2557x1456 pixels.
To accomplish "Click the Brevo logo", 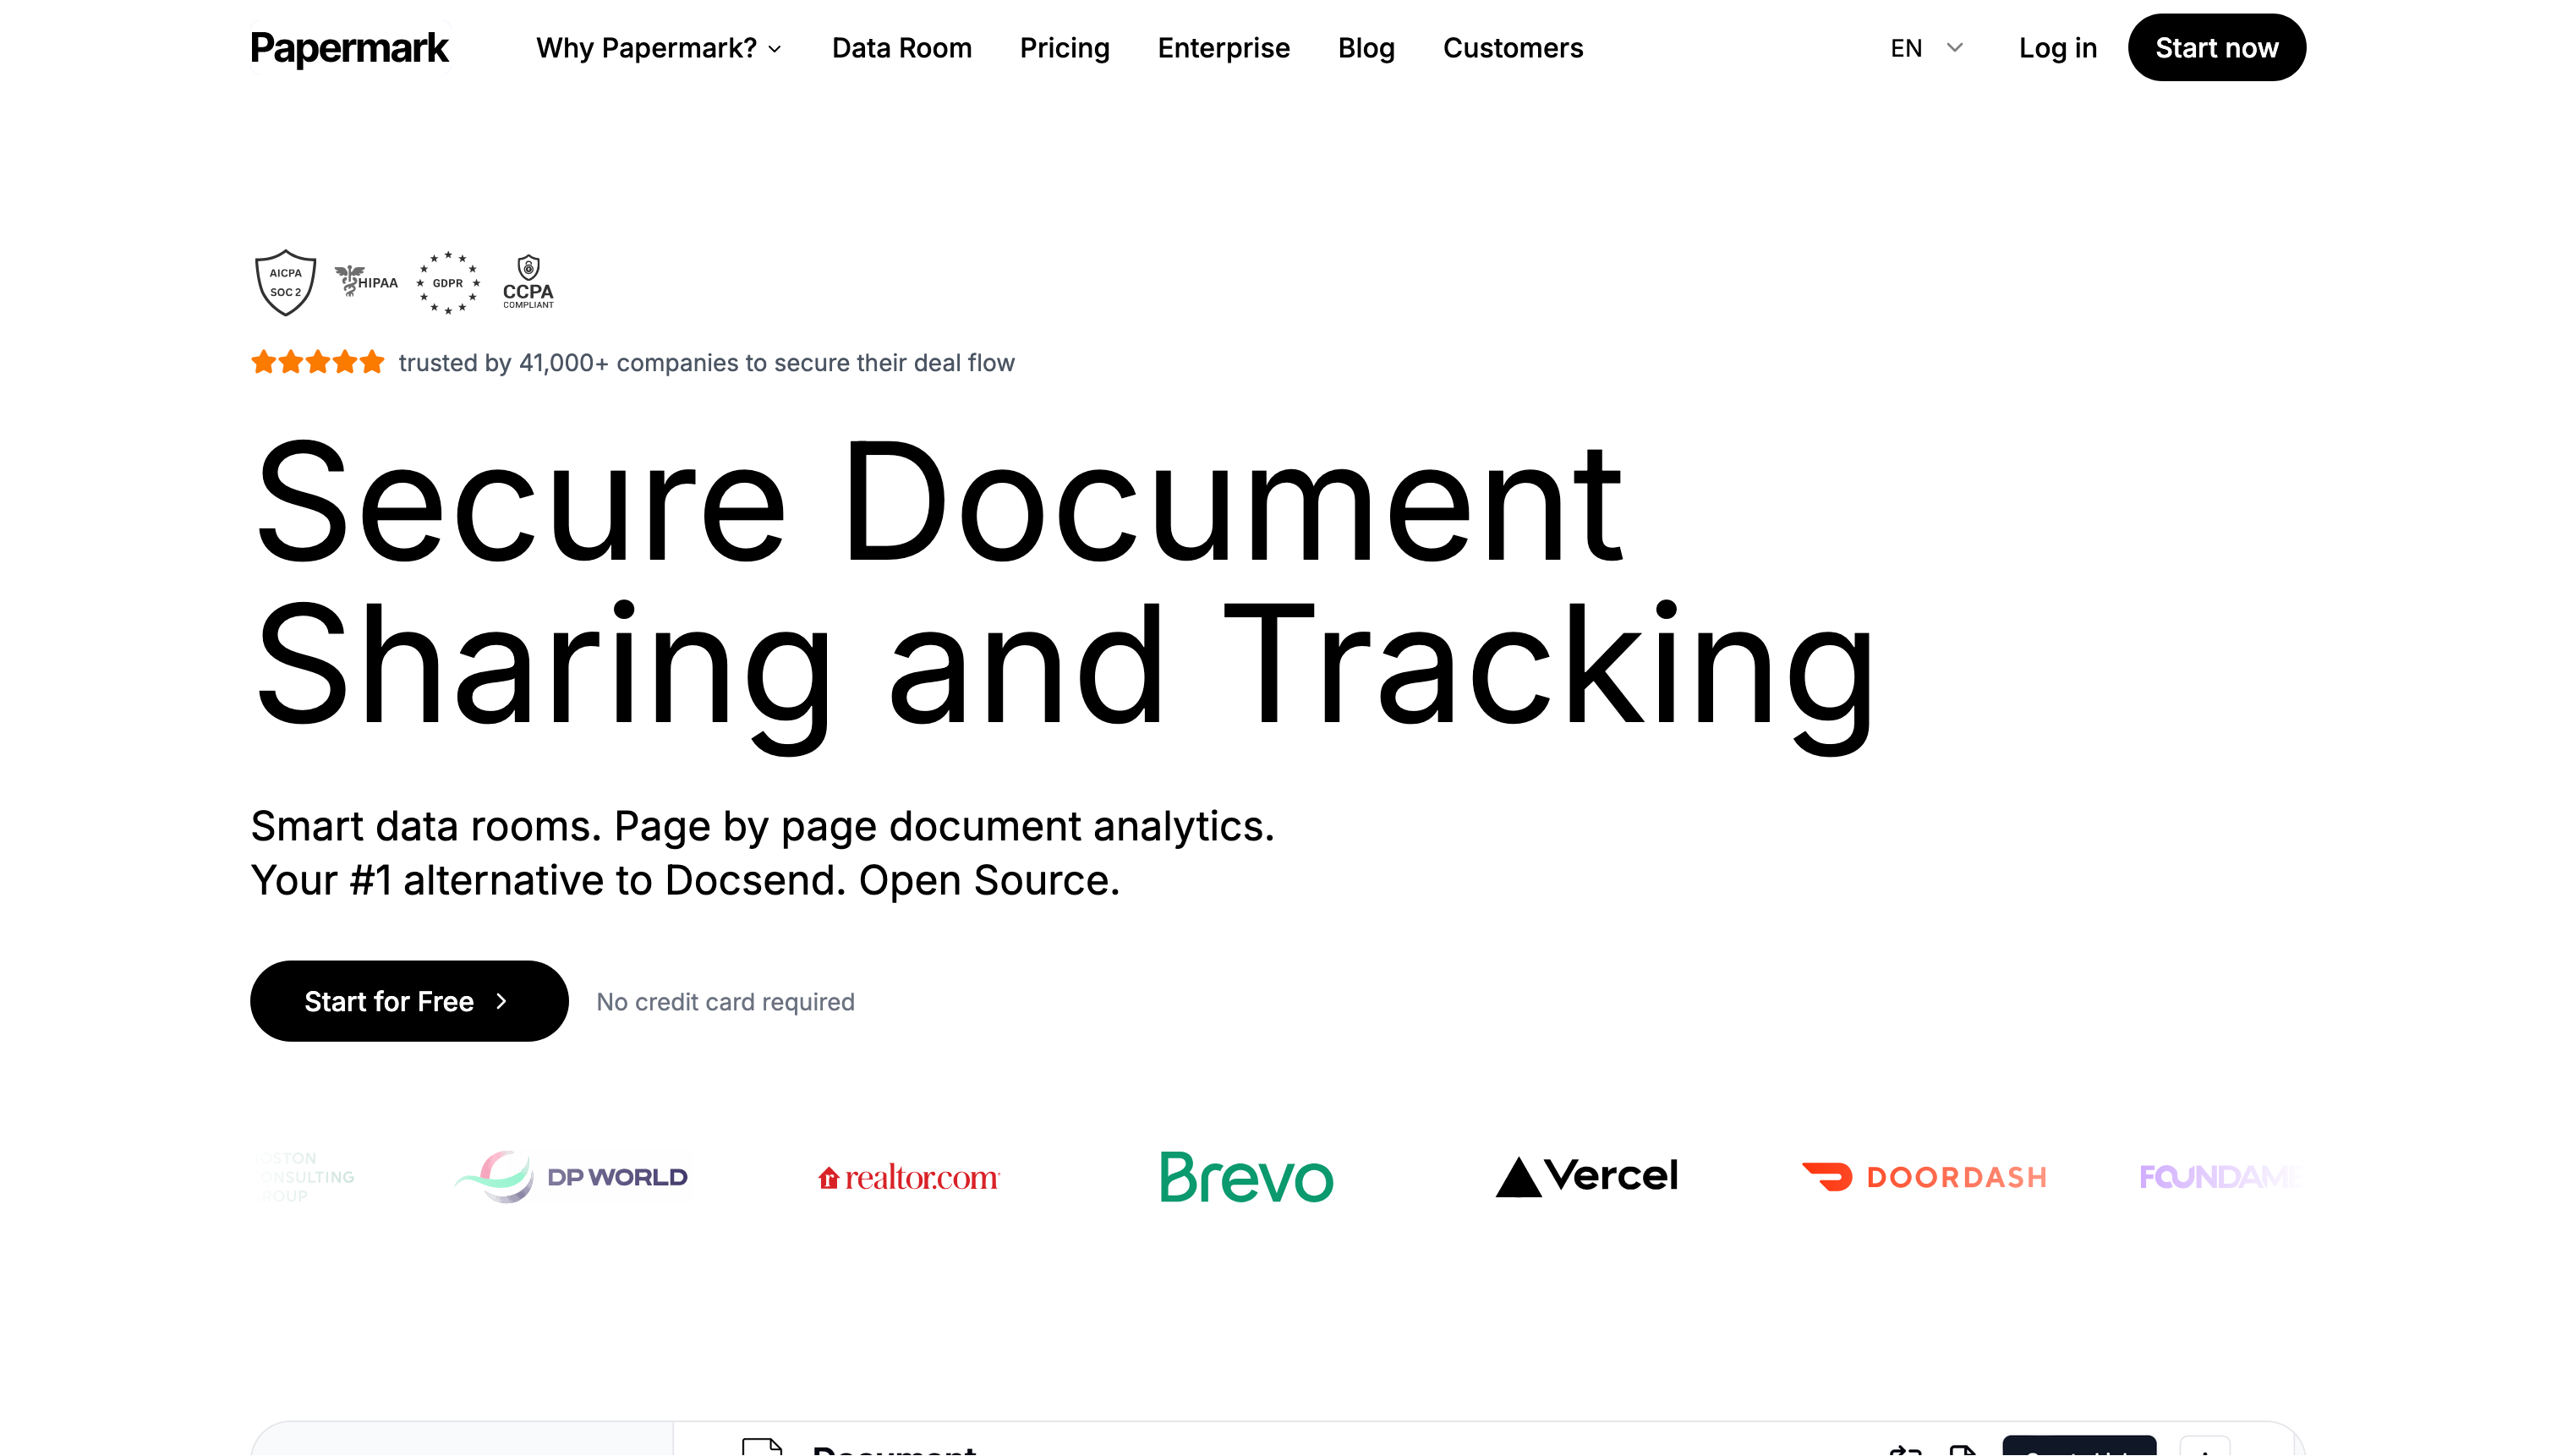I will click(1246, 1177).
